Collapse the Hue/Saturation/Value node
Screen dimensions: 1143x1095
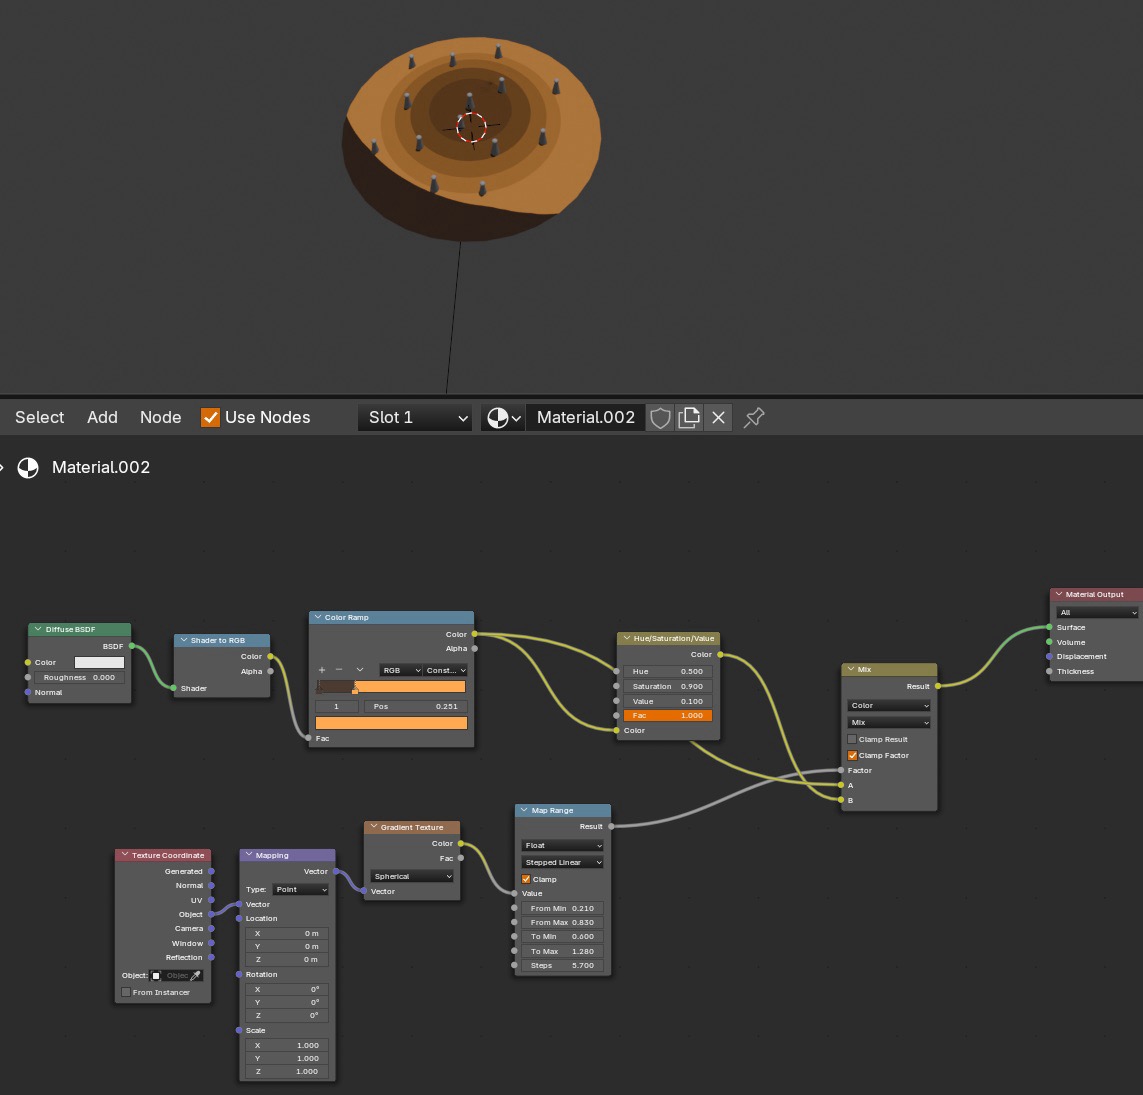click(x=626, y=638)
